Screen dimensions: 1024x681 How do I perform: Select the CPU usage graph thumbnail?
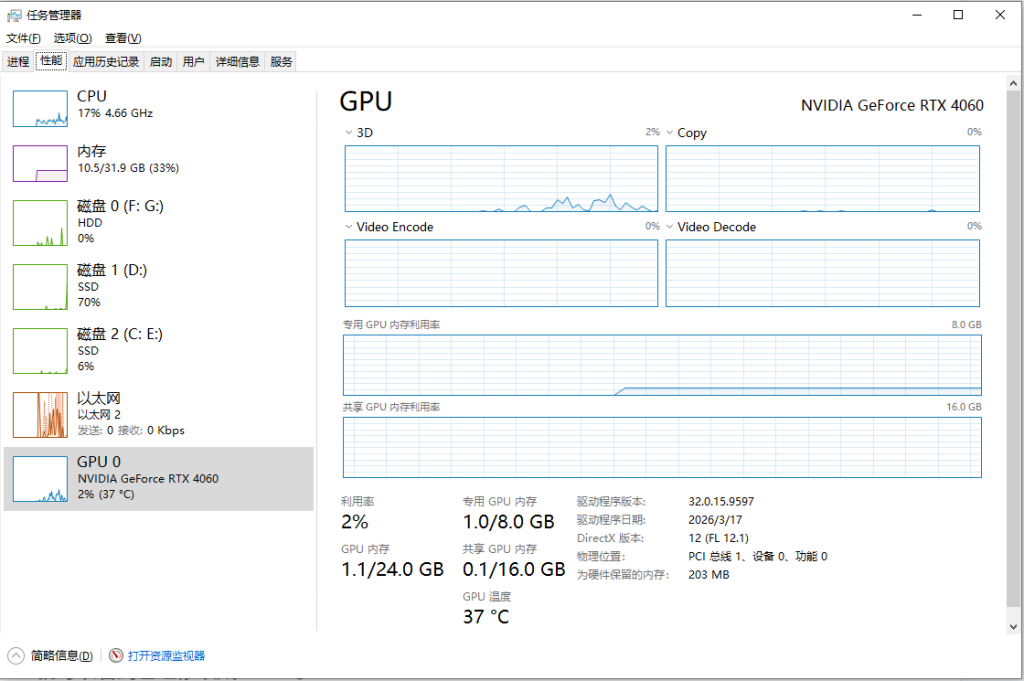40,108
